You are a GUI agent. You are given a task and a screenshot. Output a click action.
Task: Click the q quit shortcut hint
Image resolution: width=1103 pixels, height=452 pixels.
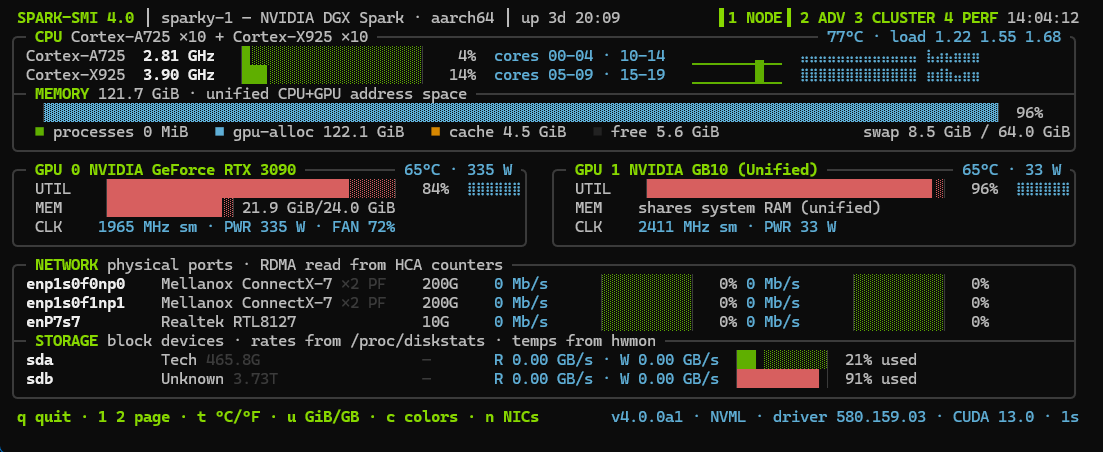(x=44, y=417)
